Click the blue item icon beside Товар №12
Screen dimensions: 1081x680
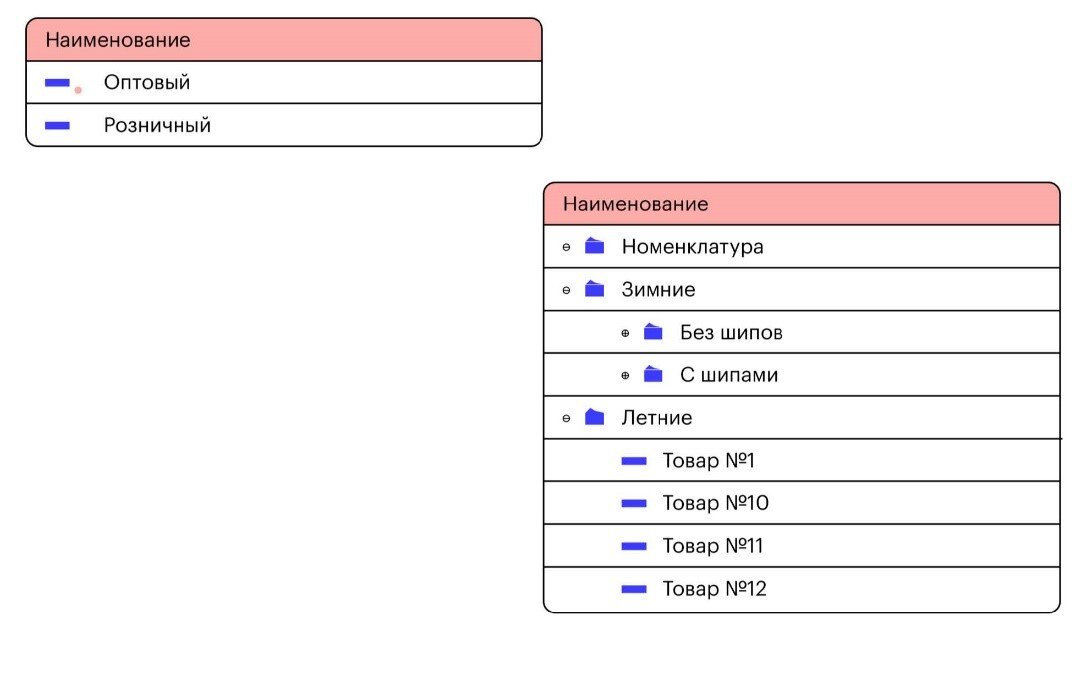[634, 589]
